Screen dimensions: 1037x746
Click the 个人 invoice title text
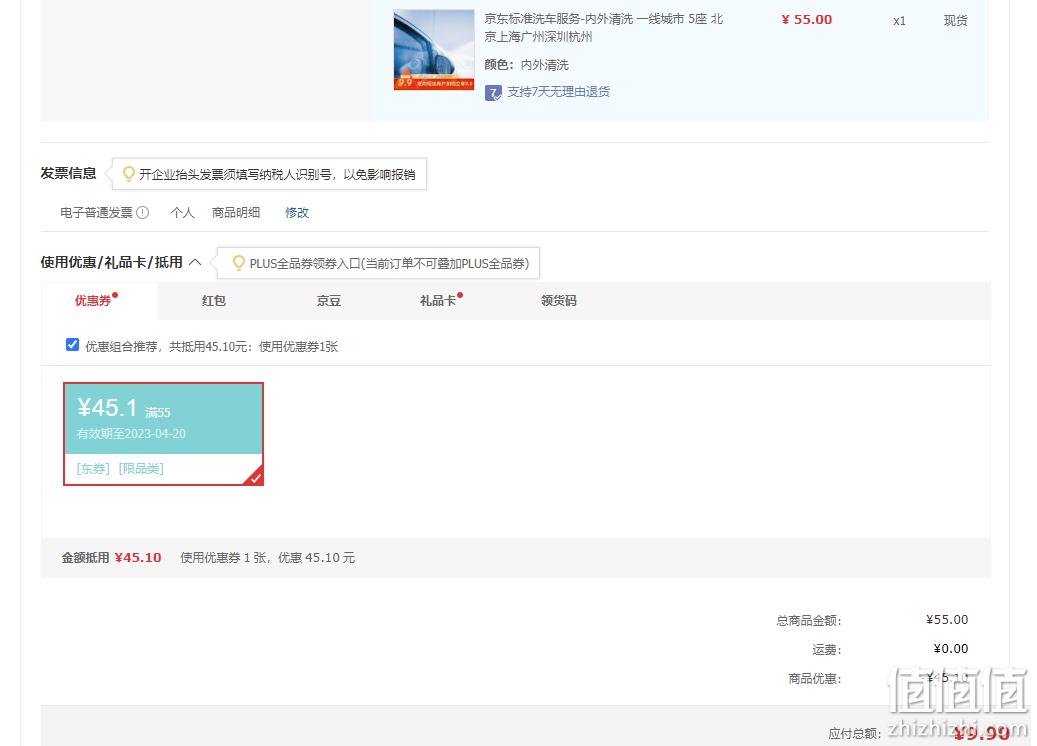183,212
